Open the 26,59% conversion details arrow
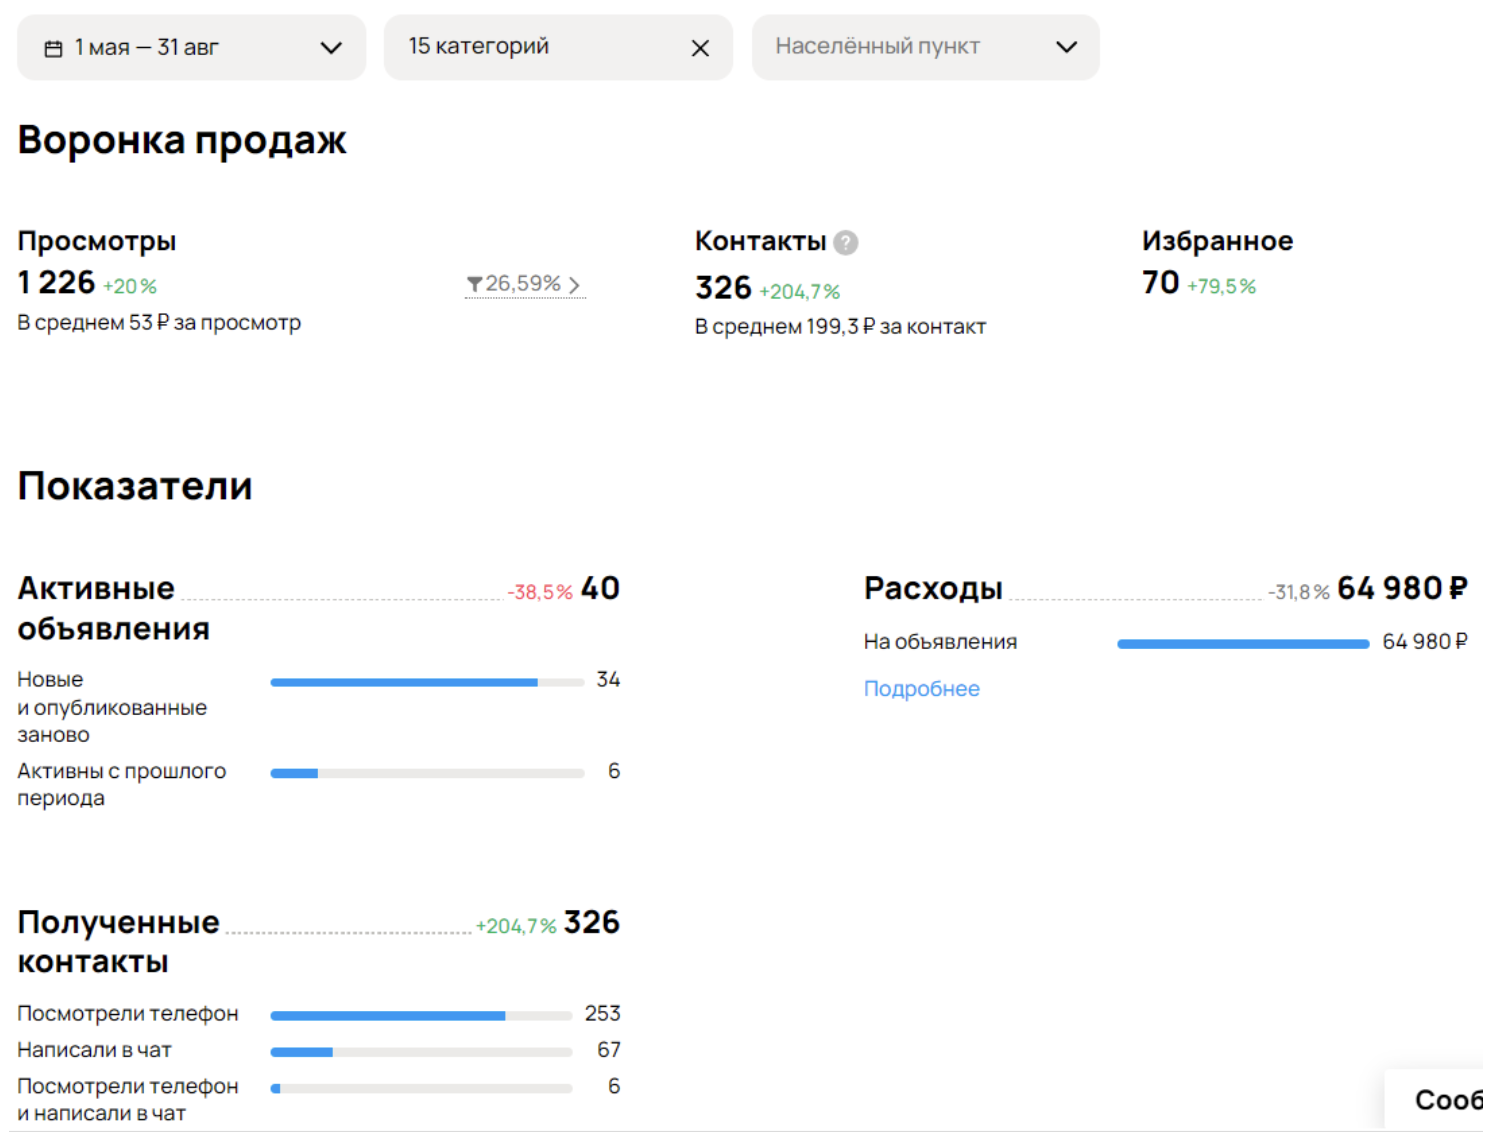Viewport: 1504px width, 1134px height. point(574,285)
